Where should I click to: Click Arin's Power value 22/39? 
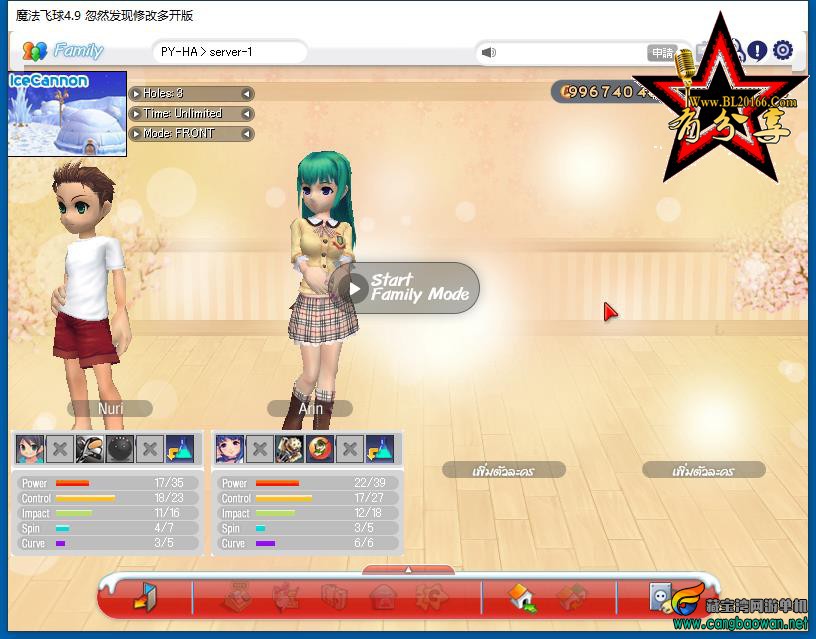pyautogui.click(x=369, y=483)
